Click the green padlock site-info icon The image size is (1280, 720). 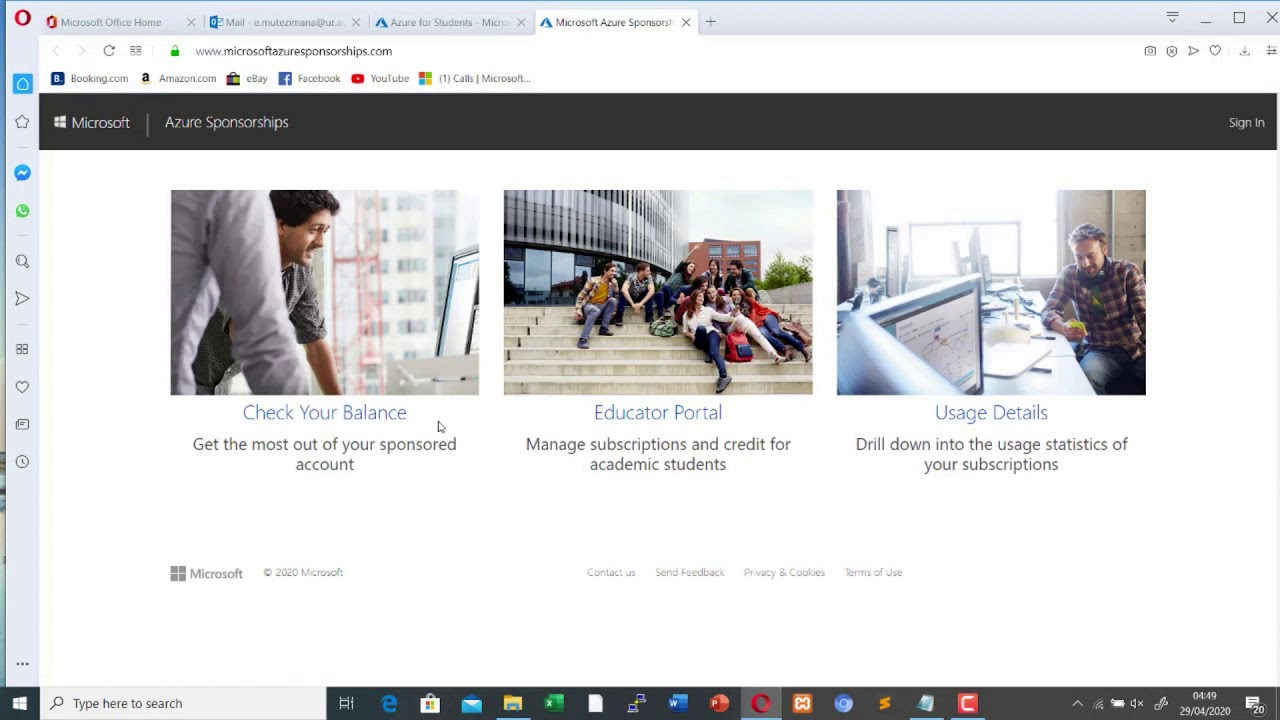[175, 51]
